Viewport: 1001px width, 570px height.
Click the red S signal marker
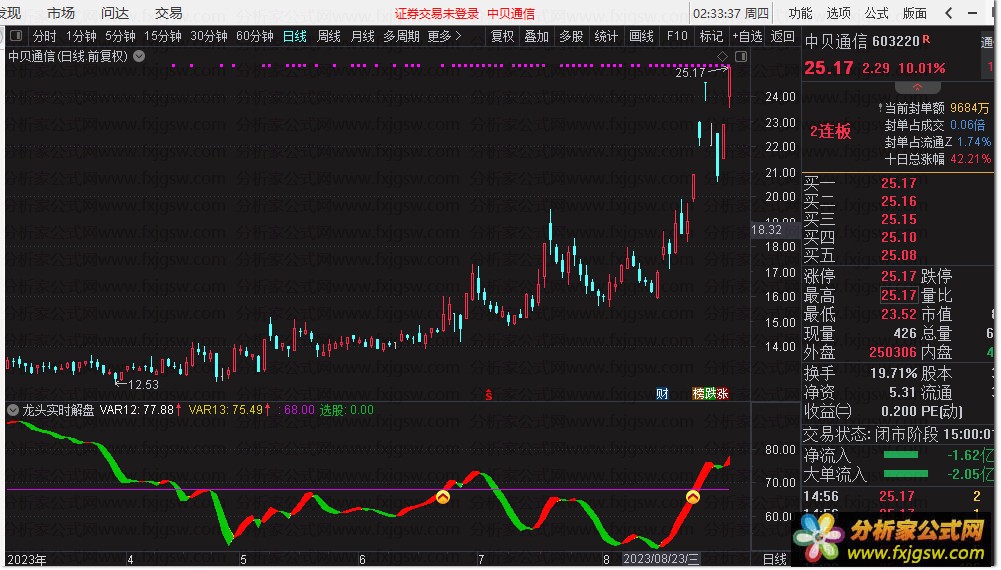tap(488, 394)
